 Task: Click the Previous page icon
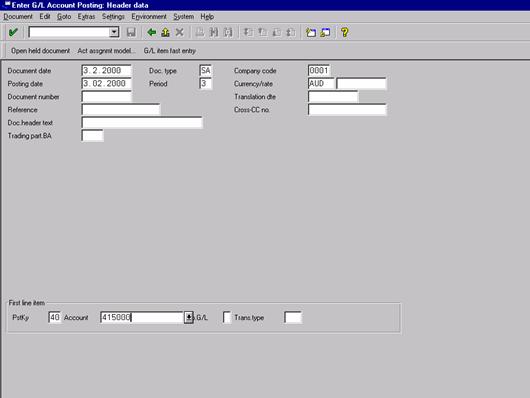[262, 32]
